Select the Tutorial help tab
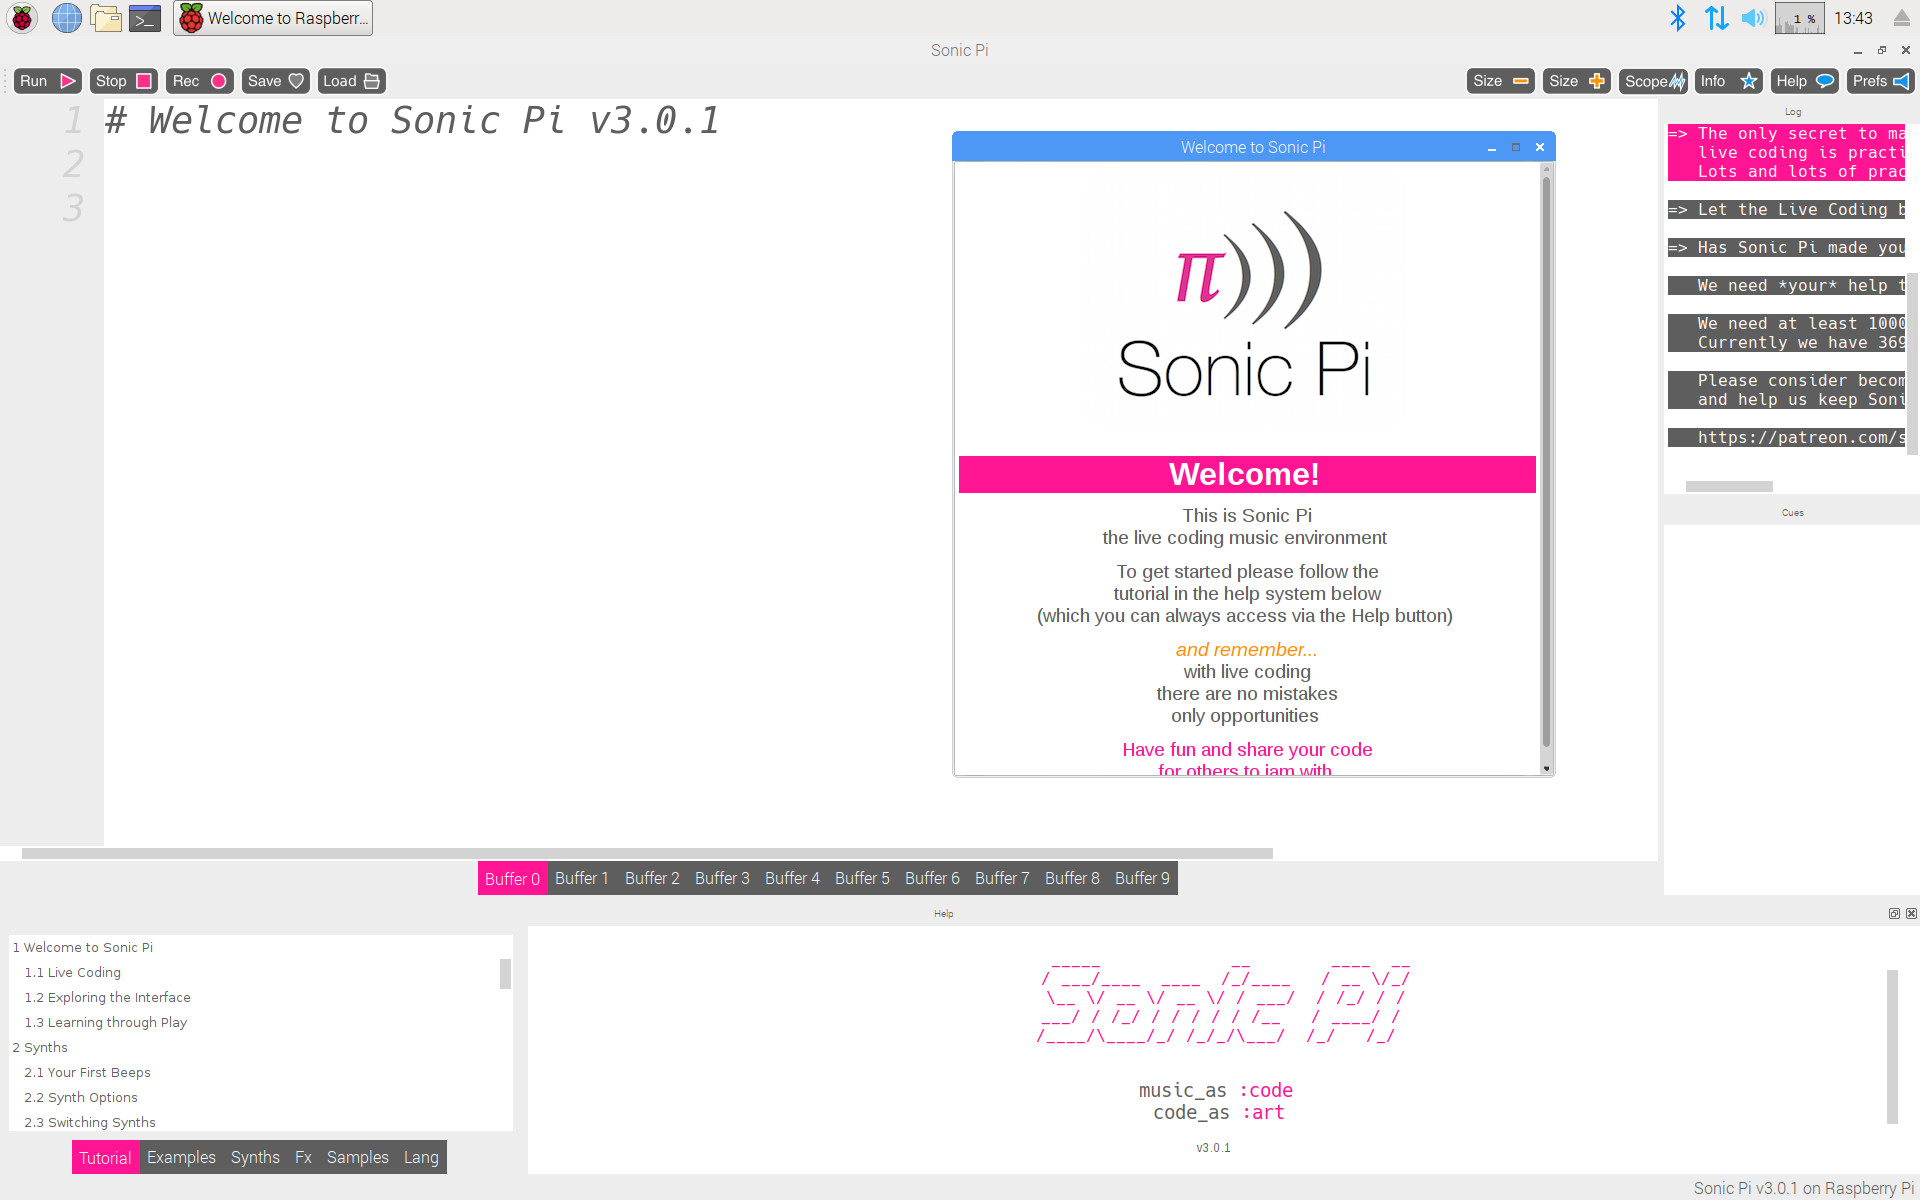The image size is (1920, 1200). click(x=105, y=1157)
